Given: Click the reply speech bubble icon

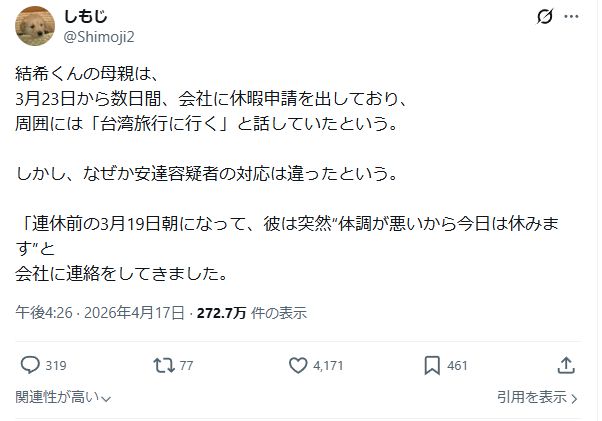Looking at the screenshot, I should pyautogui.click(x=30, y=365).
